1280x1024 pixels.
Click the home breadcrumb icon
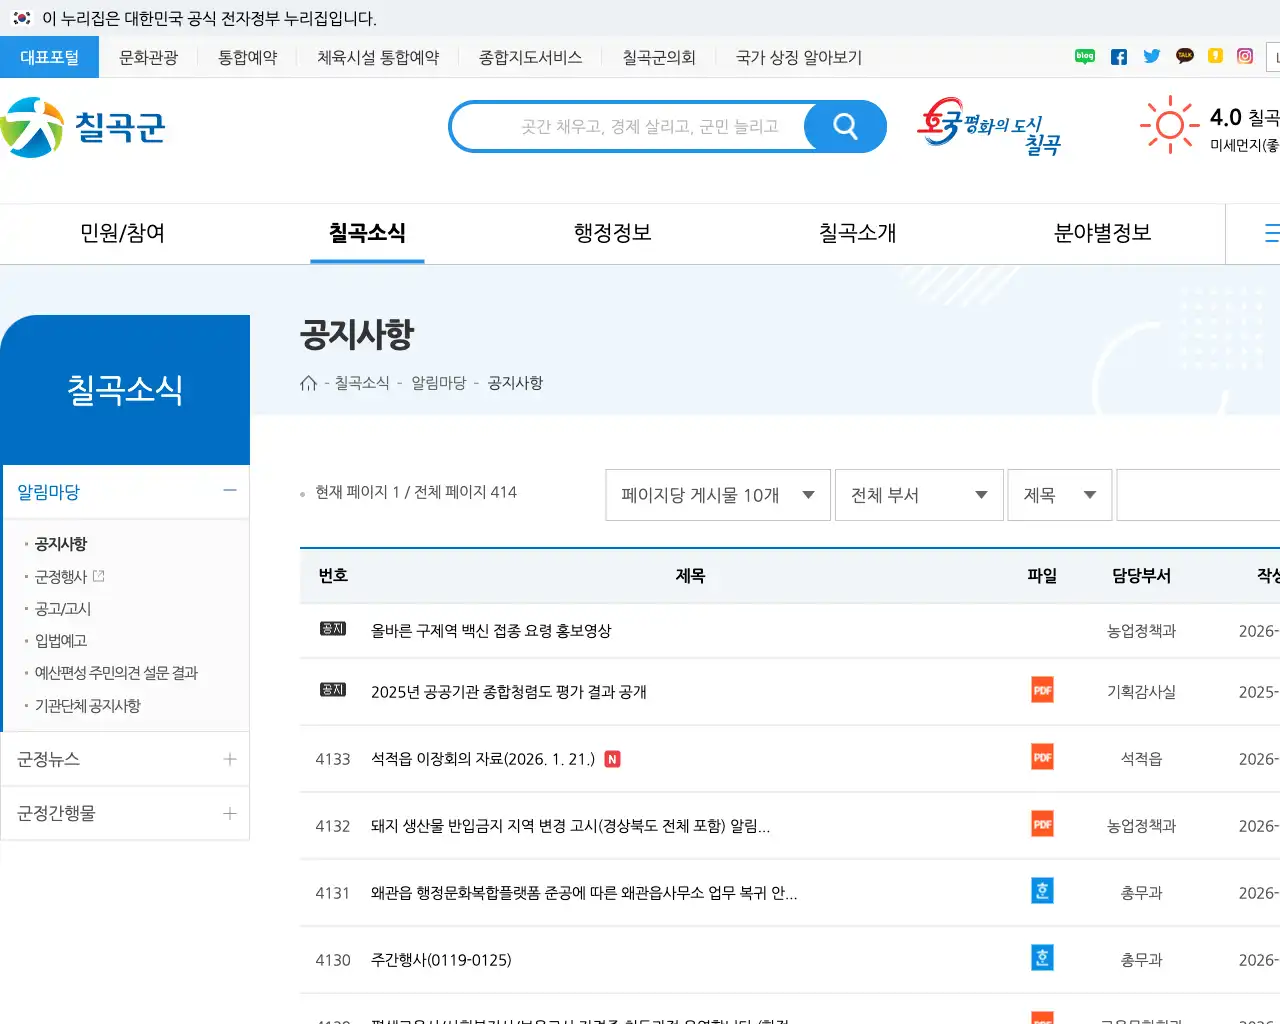click(308, 382)
